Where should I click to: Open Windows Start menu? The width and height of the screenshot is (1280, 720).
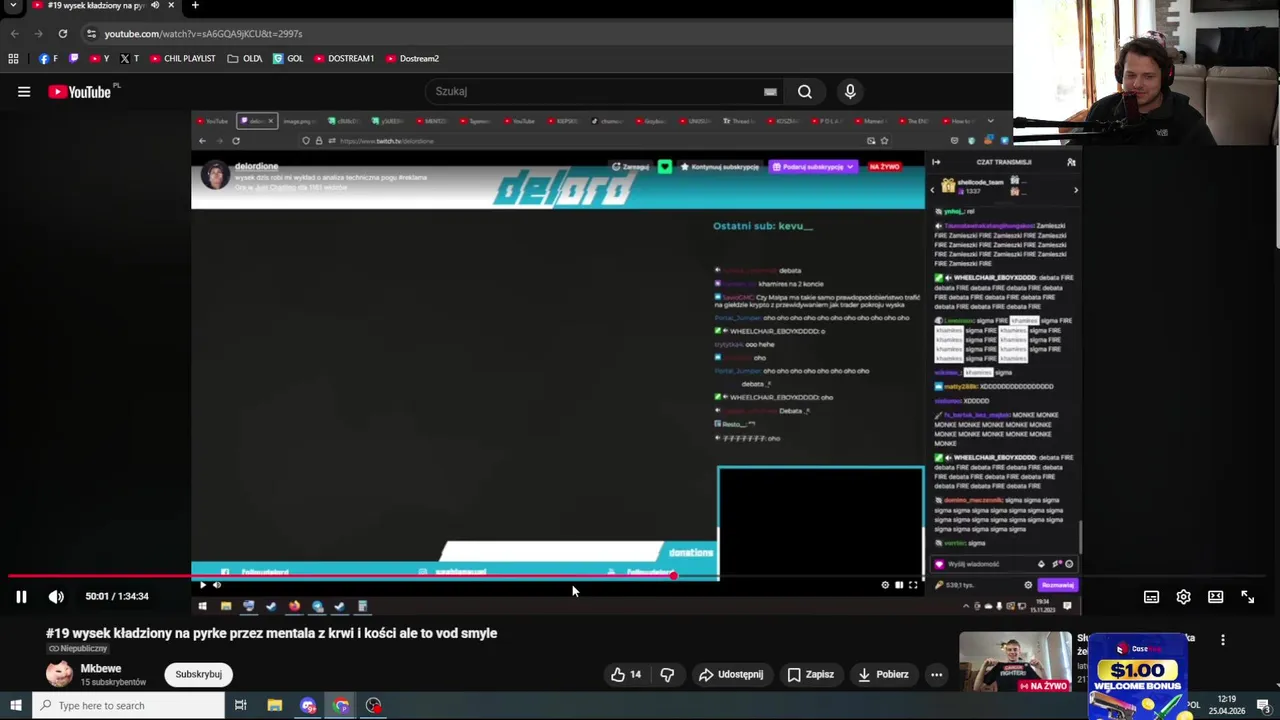[15, 705]
